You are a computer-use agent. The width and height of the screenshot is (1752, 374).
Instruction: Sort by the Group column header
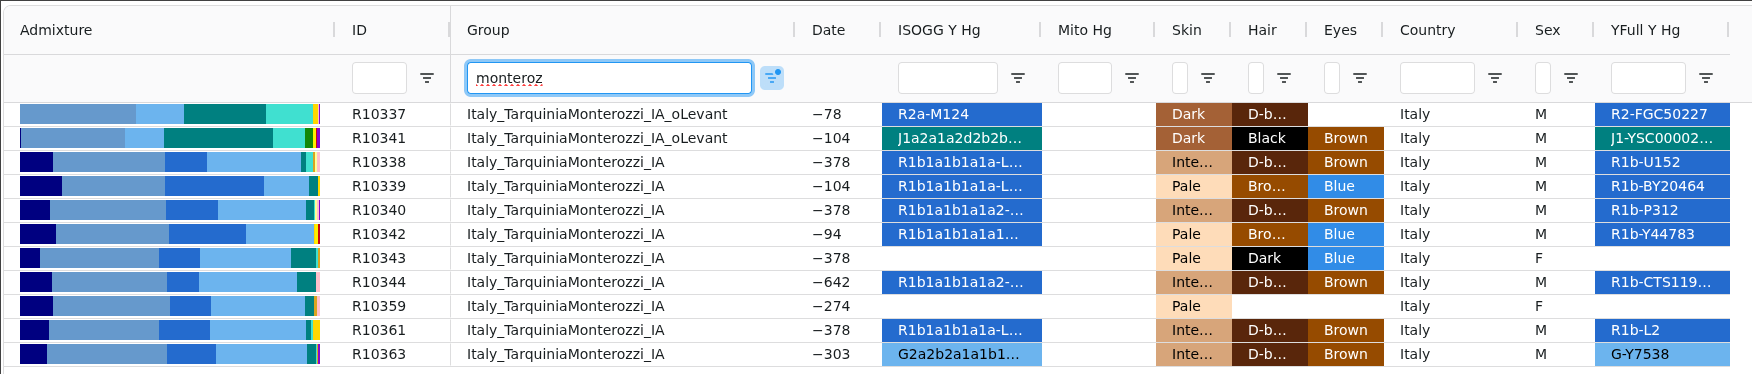[x=488, y=30]
